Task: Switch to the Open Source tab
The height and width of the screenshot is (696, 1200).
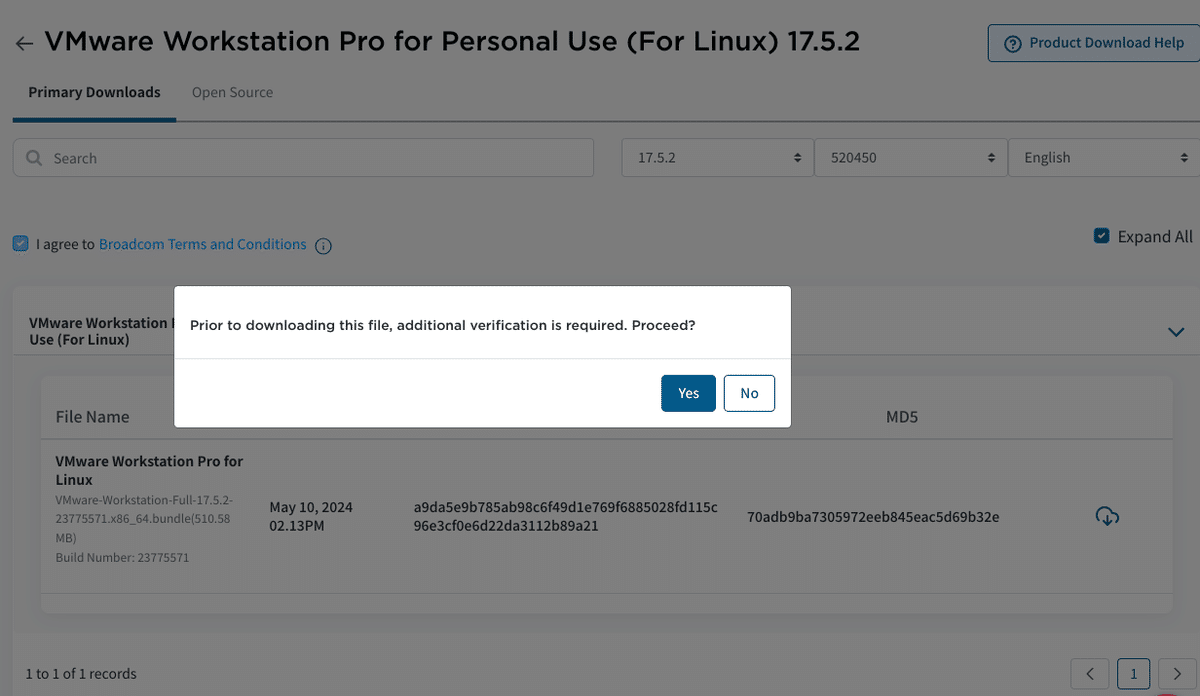Action: [x=232, y=92]
